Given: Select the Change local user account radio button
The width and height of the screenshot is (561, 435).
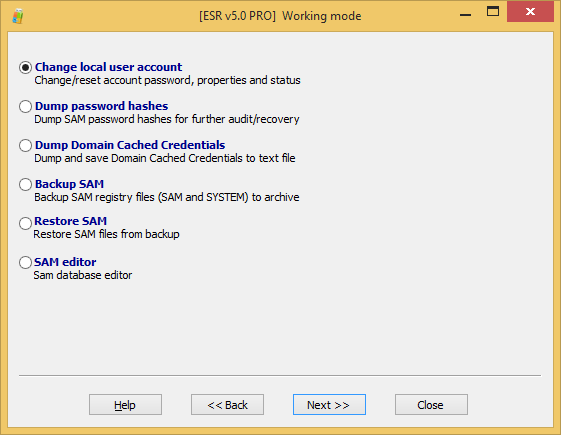Looking at the screenshot, I should tap(25, 67).
